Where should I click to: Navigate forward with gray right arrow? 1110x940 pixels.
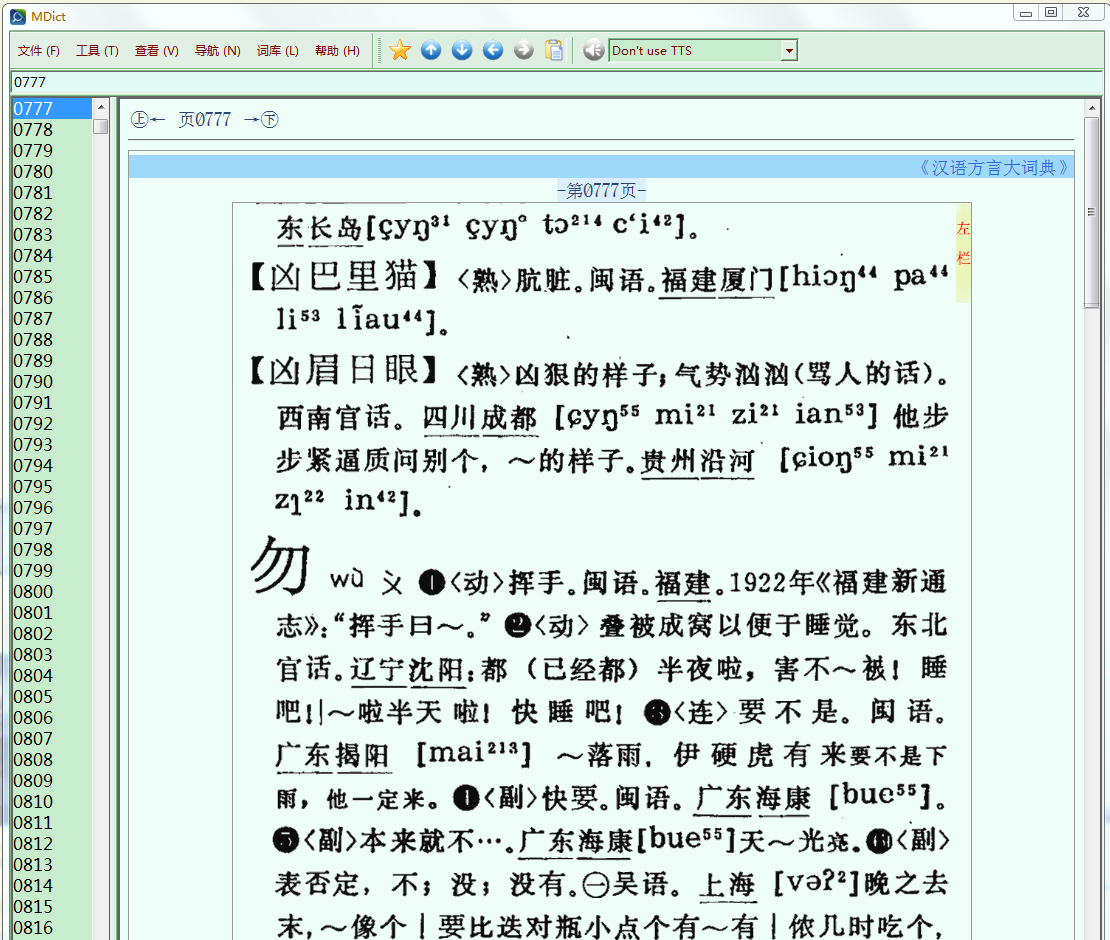(x=524, y=50)
